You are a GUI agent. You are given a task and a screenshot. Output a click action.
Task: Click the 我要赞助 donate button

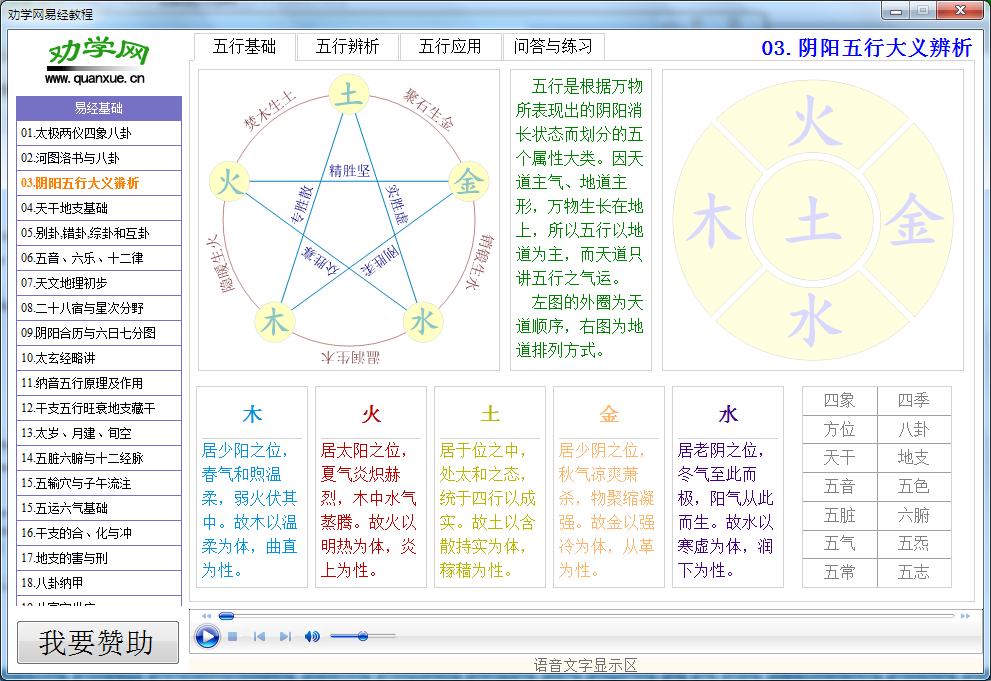[97, 642]
